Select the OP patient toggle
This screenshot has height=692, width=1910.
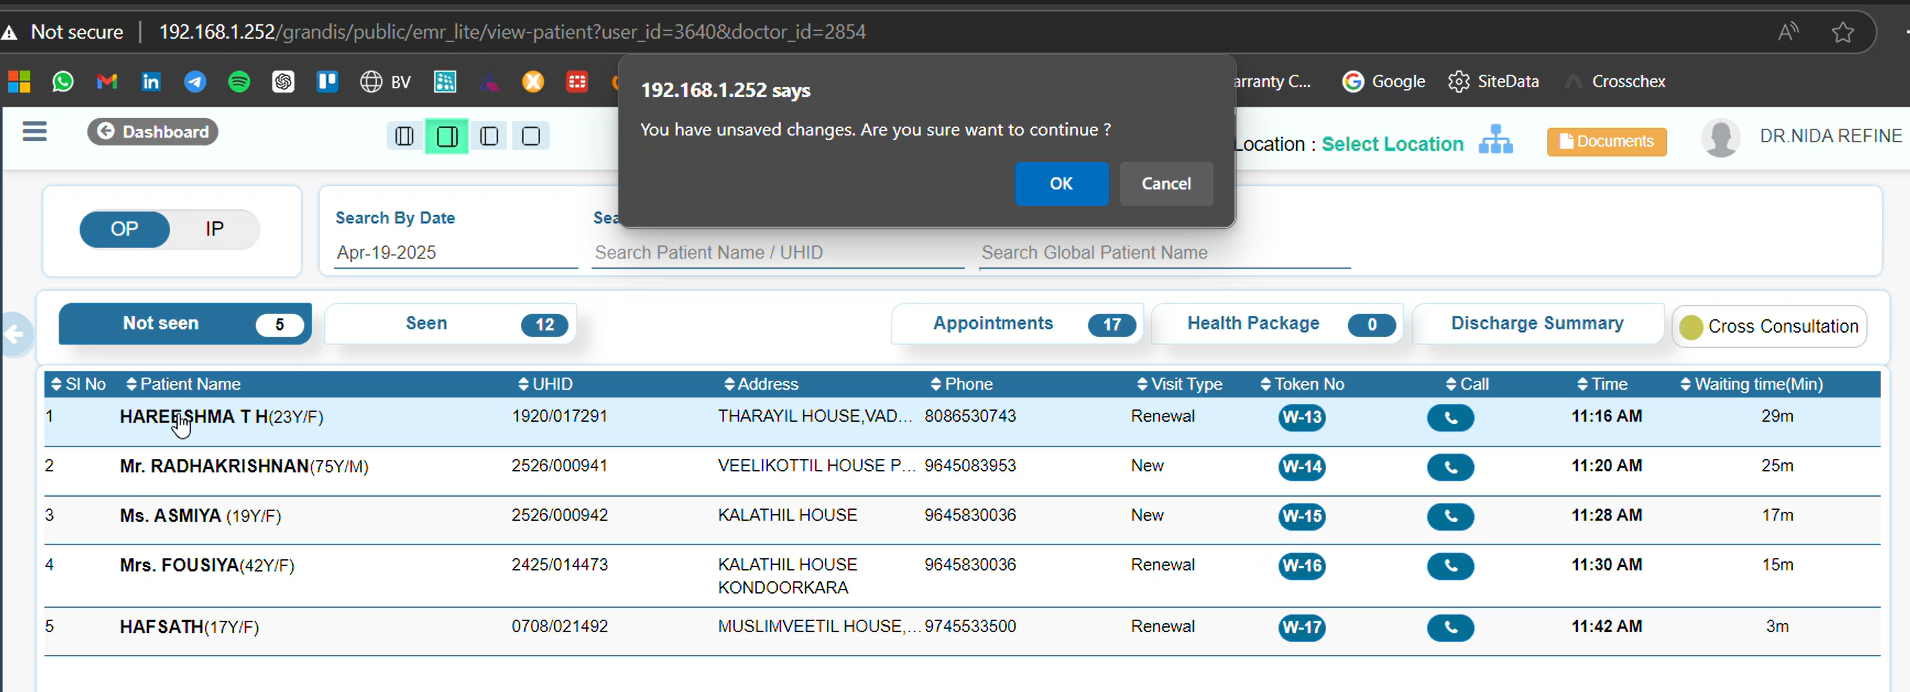[x=125, y=229]
